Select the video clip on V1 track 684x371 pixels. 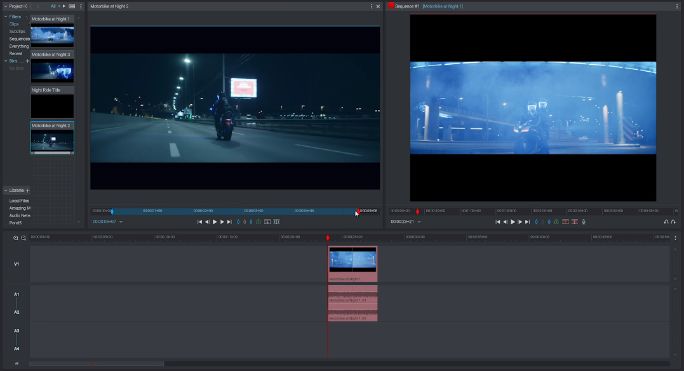(x=352, y=264)
